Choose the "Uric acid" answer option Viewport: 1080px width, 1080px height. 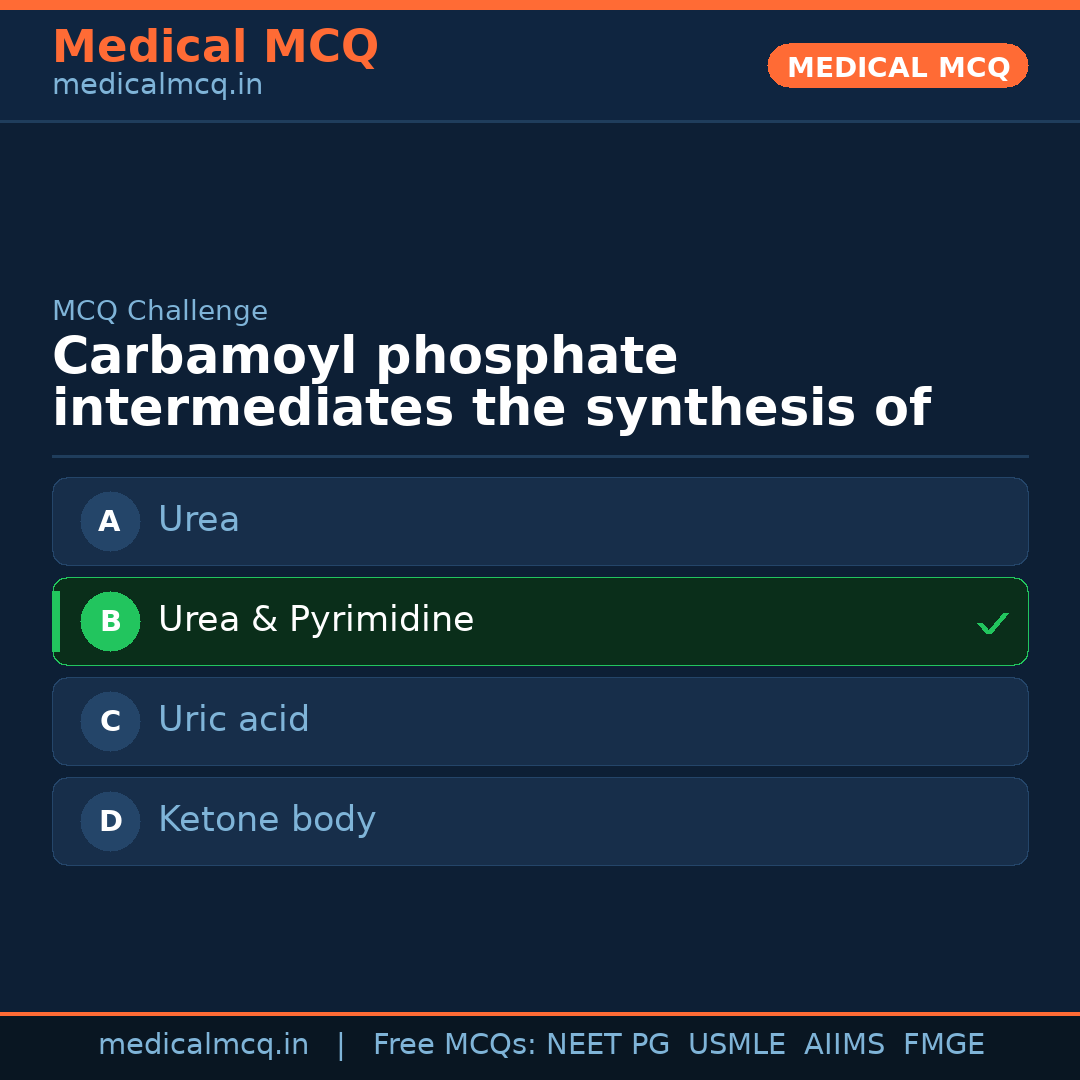pos(234,720)
